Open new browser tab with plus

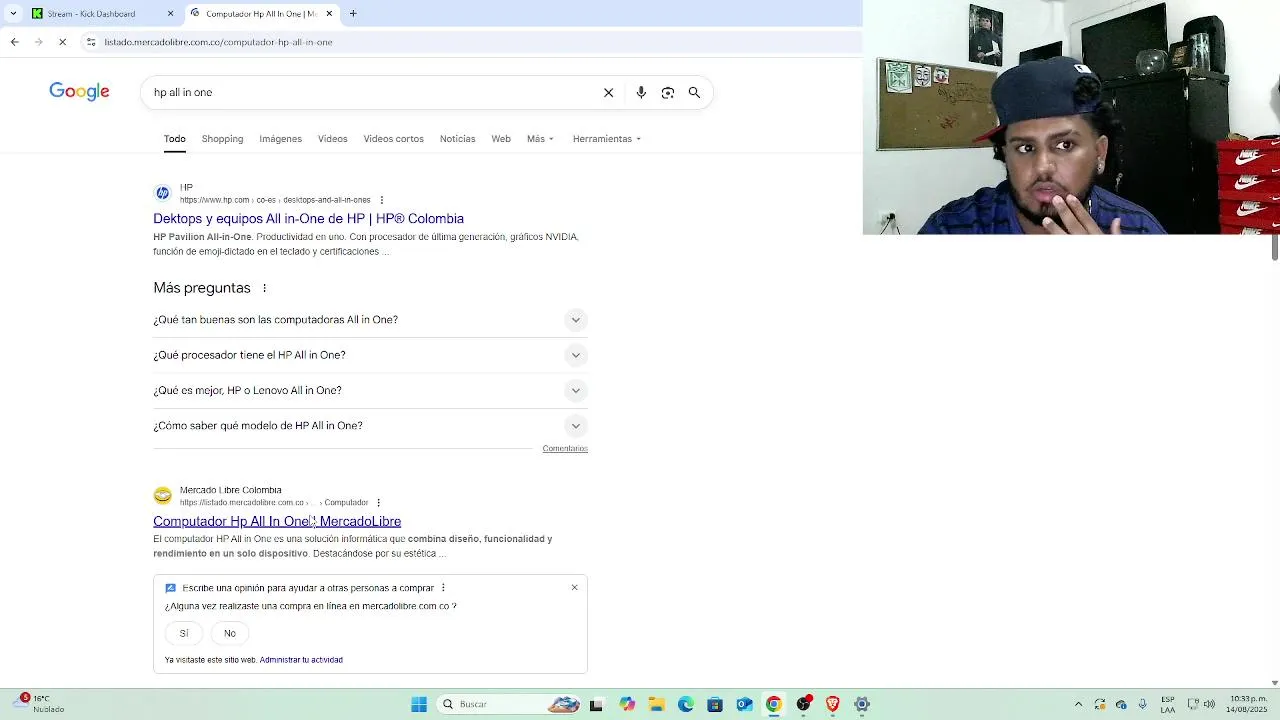click(353, 14)
